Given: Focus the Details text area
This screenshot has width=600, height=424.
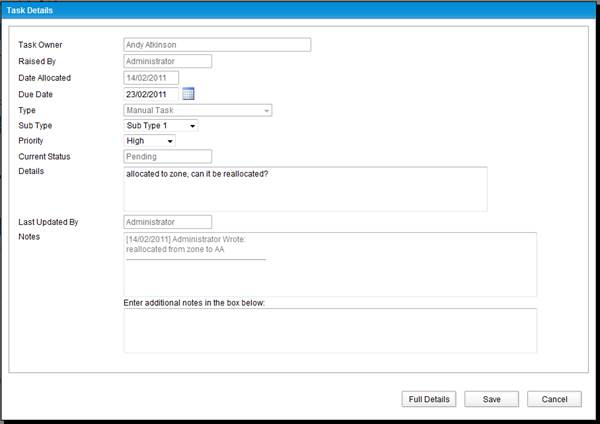Looking at the screenshot, I should point(305,189).
